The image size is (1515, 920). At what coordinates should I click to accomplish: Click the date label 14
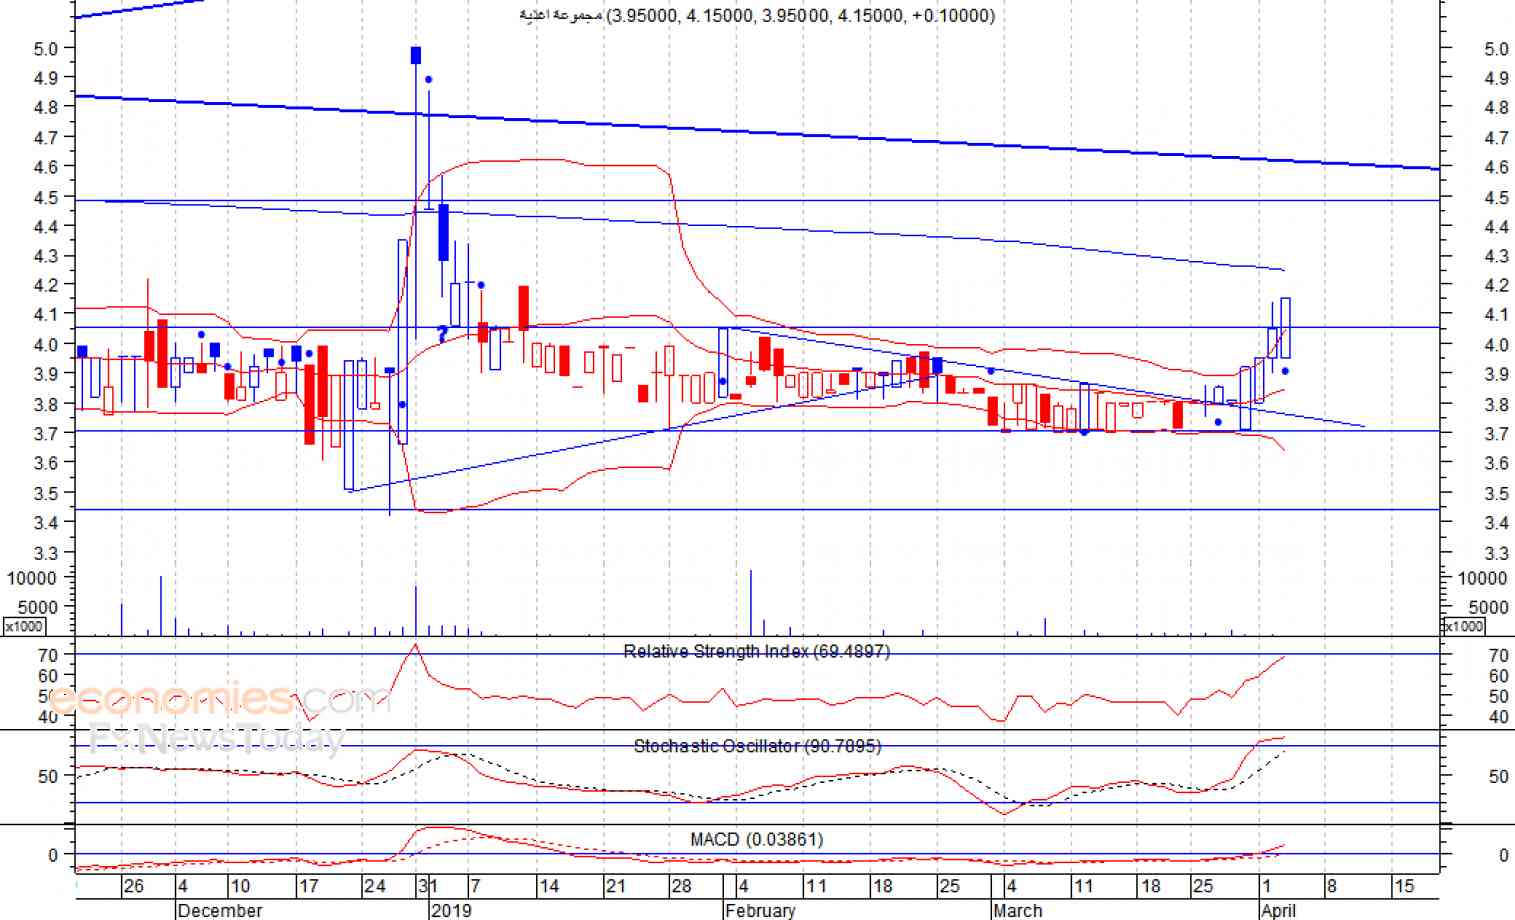coord(549,886)
